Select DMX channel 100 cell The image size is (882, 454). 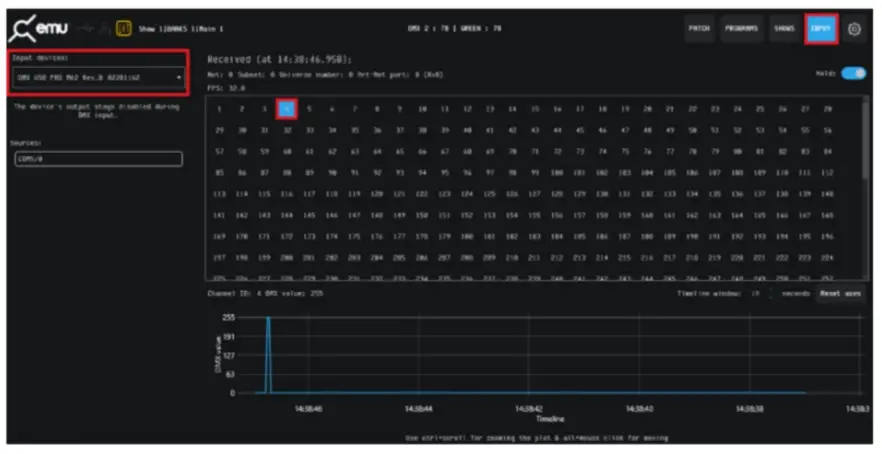coord(557,173)
